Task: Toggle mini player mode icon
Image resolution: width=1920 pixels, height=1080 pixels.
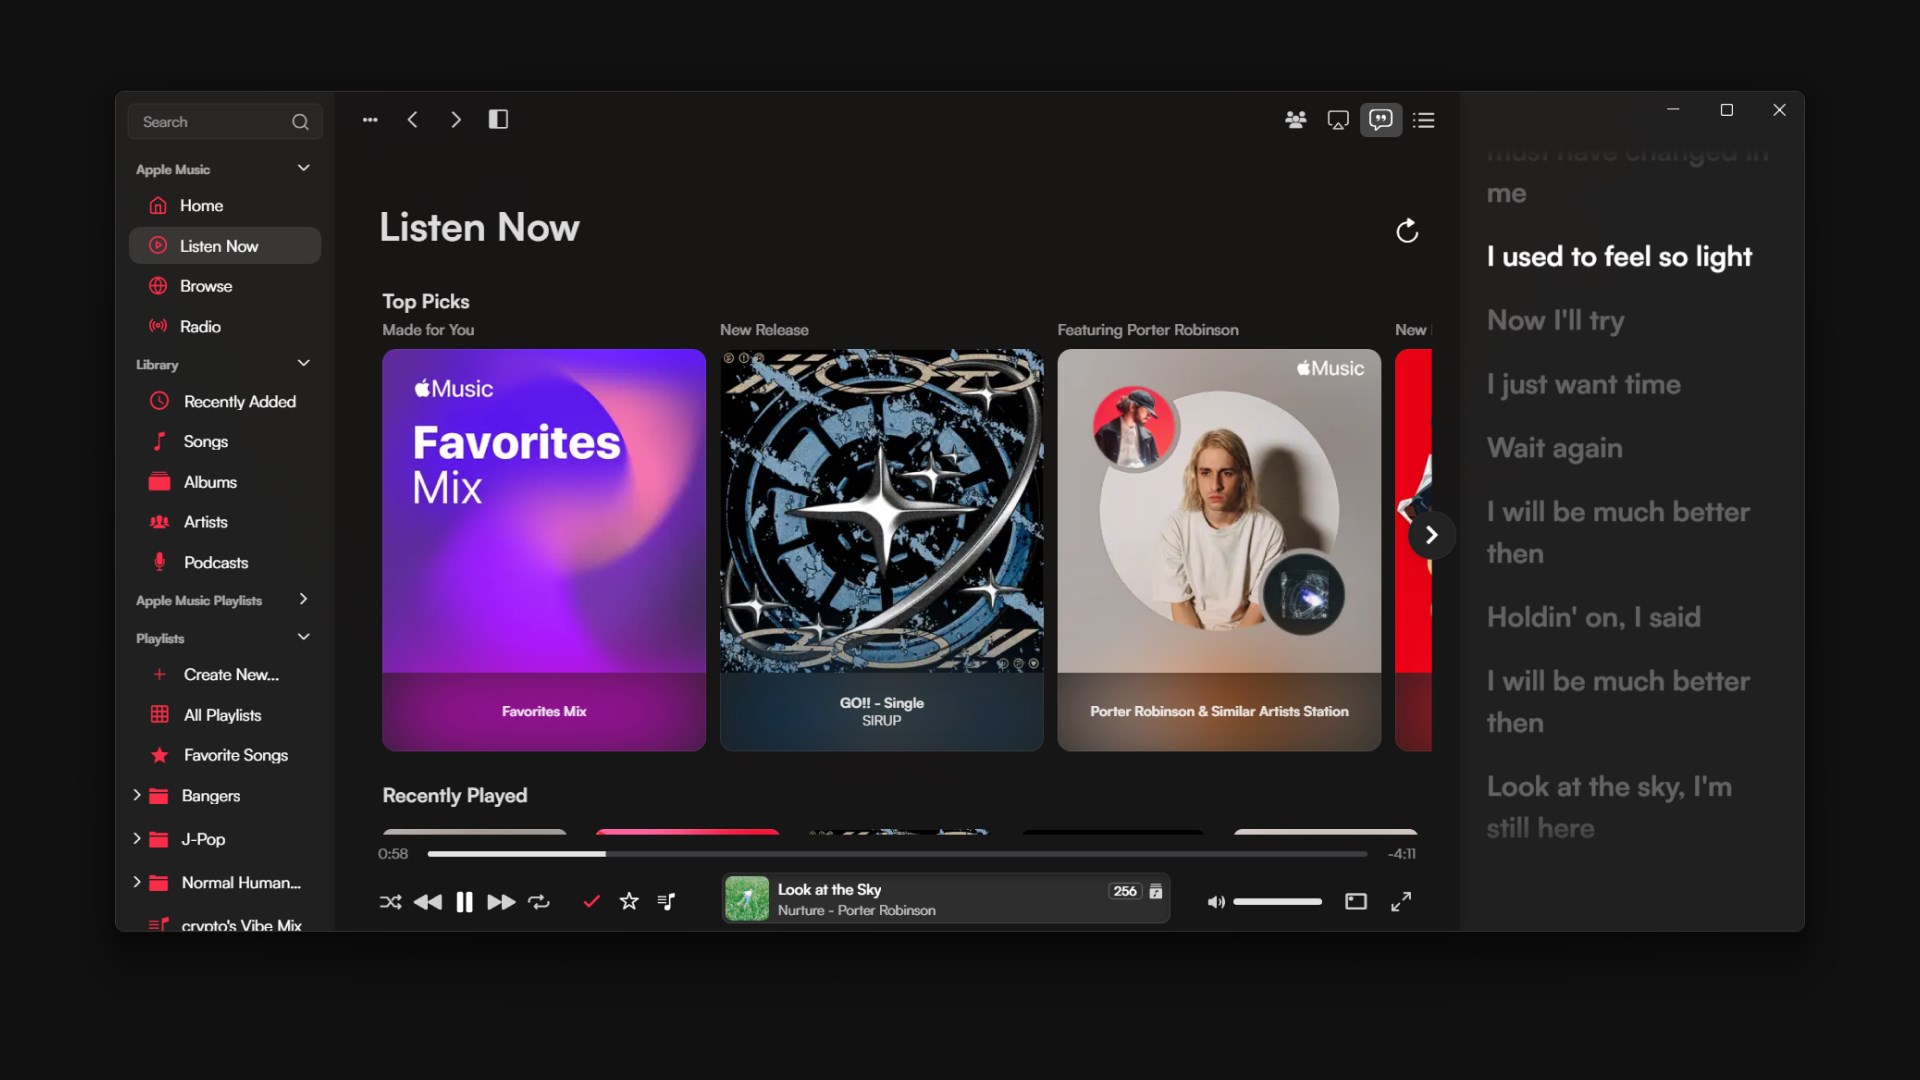Action: (x=1355, y=901)
